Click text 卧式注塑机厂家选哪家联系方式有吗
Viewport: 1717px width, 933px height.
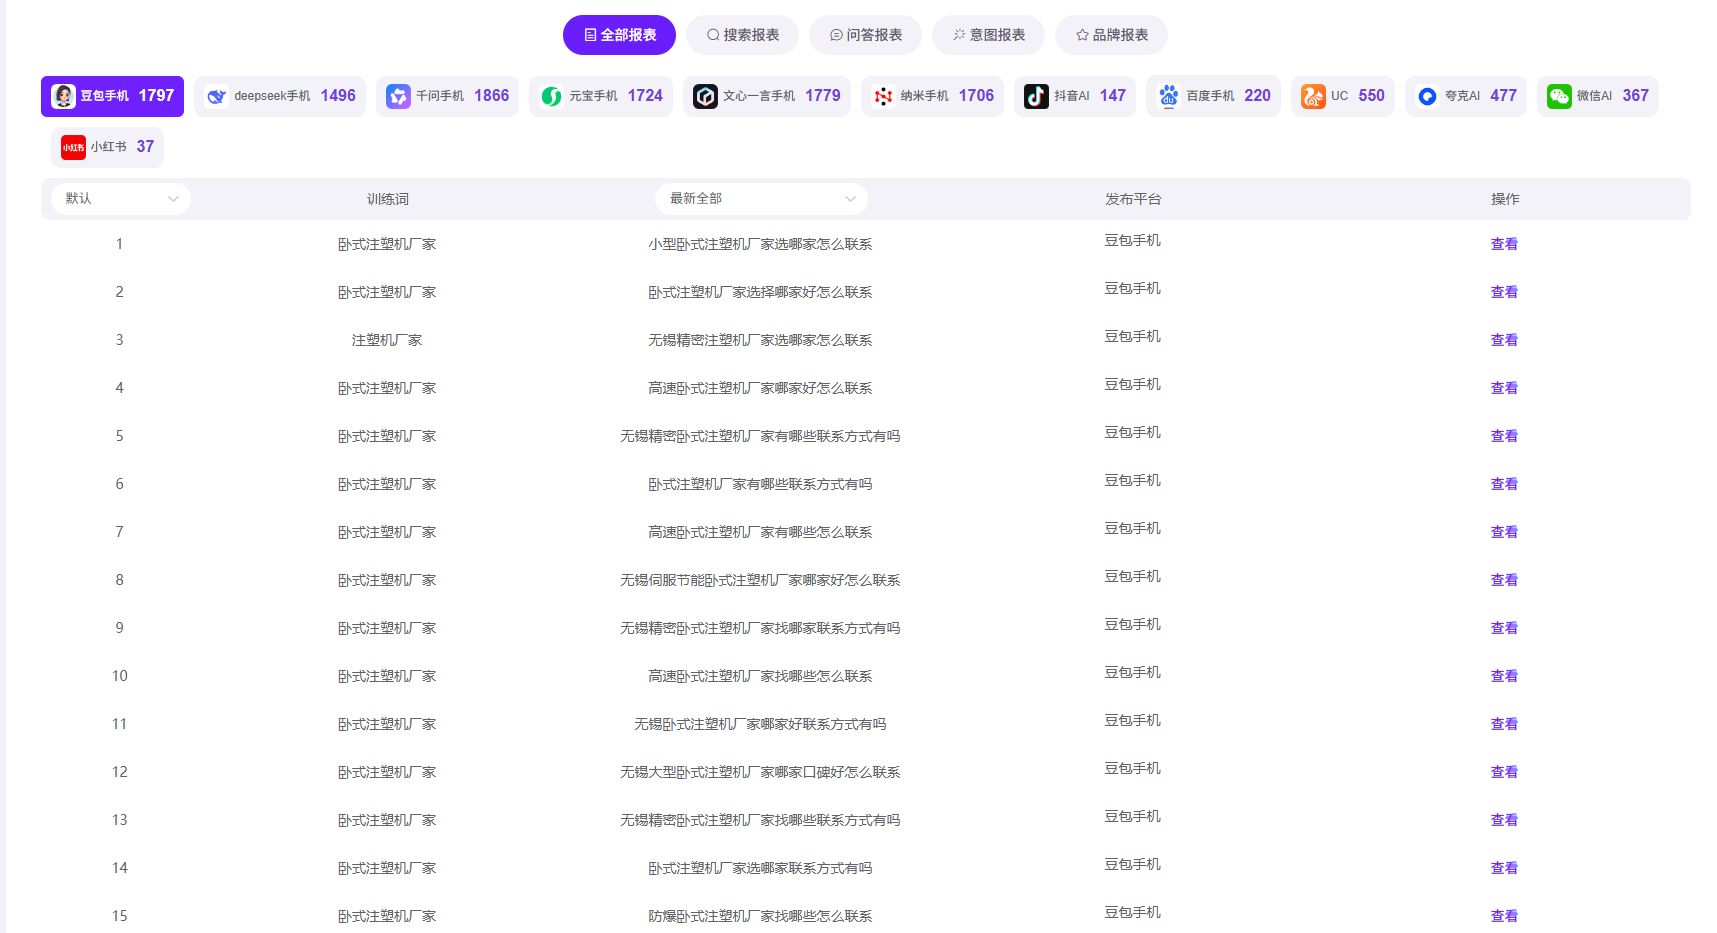pyautogui.click(x=760, y=868)
